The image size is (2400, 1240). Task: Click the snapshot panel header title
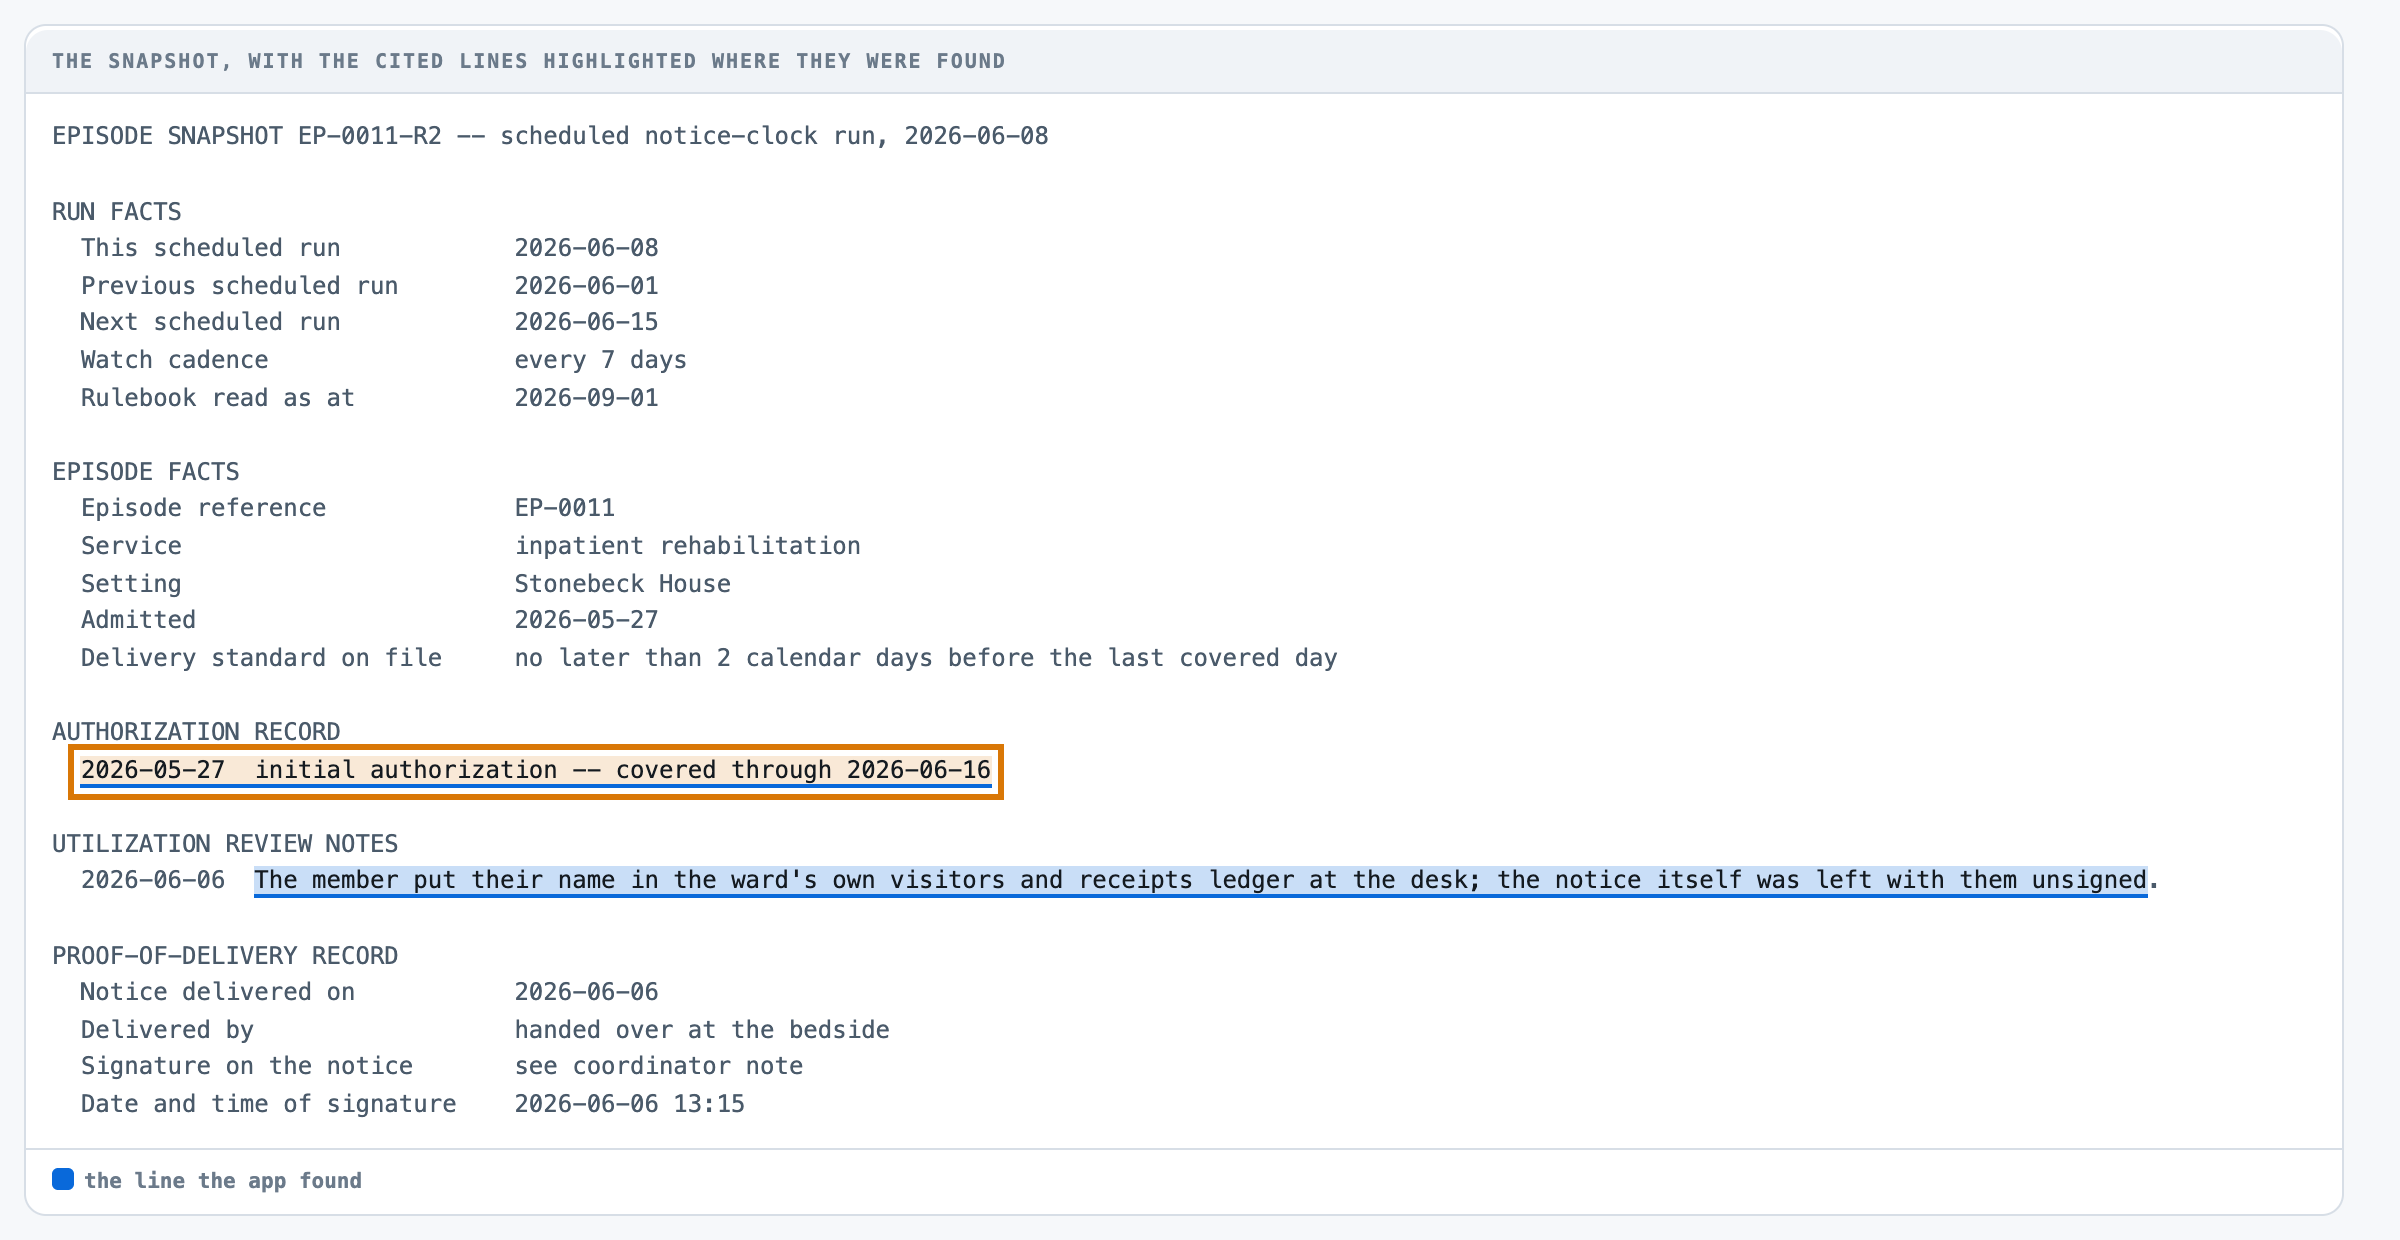[x=529, y=61]
